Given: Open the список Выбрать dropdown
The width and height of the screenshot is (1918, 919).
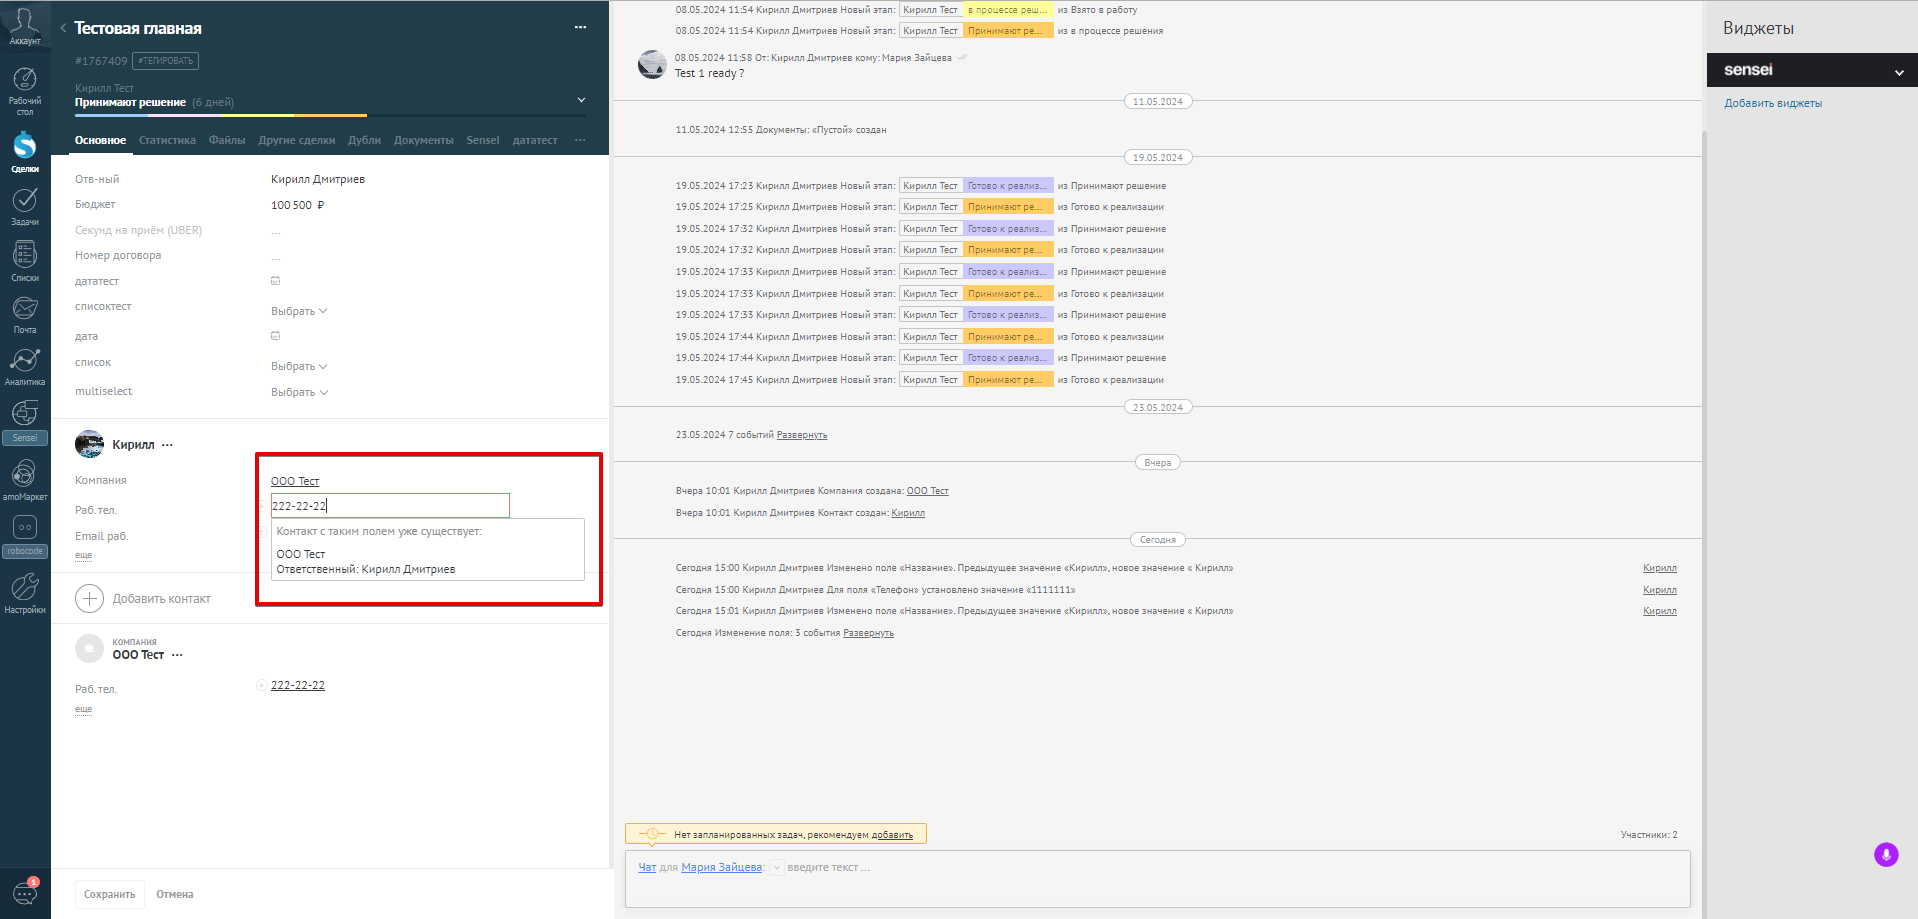Looking at the screenshot, I should [299, 366].
